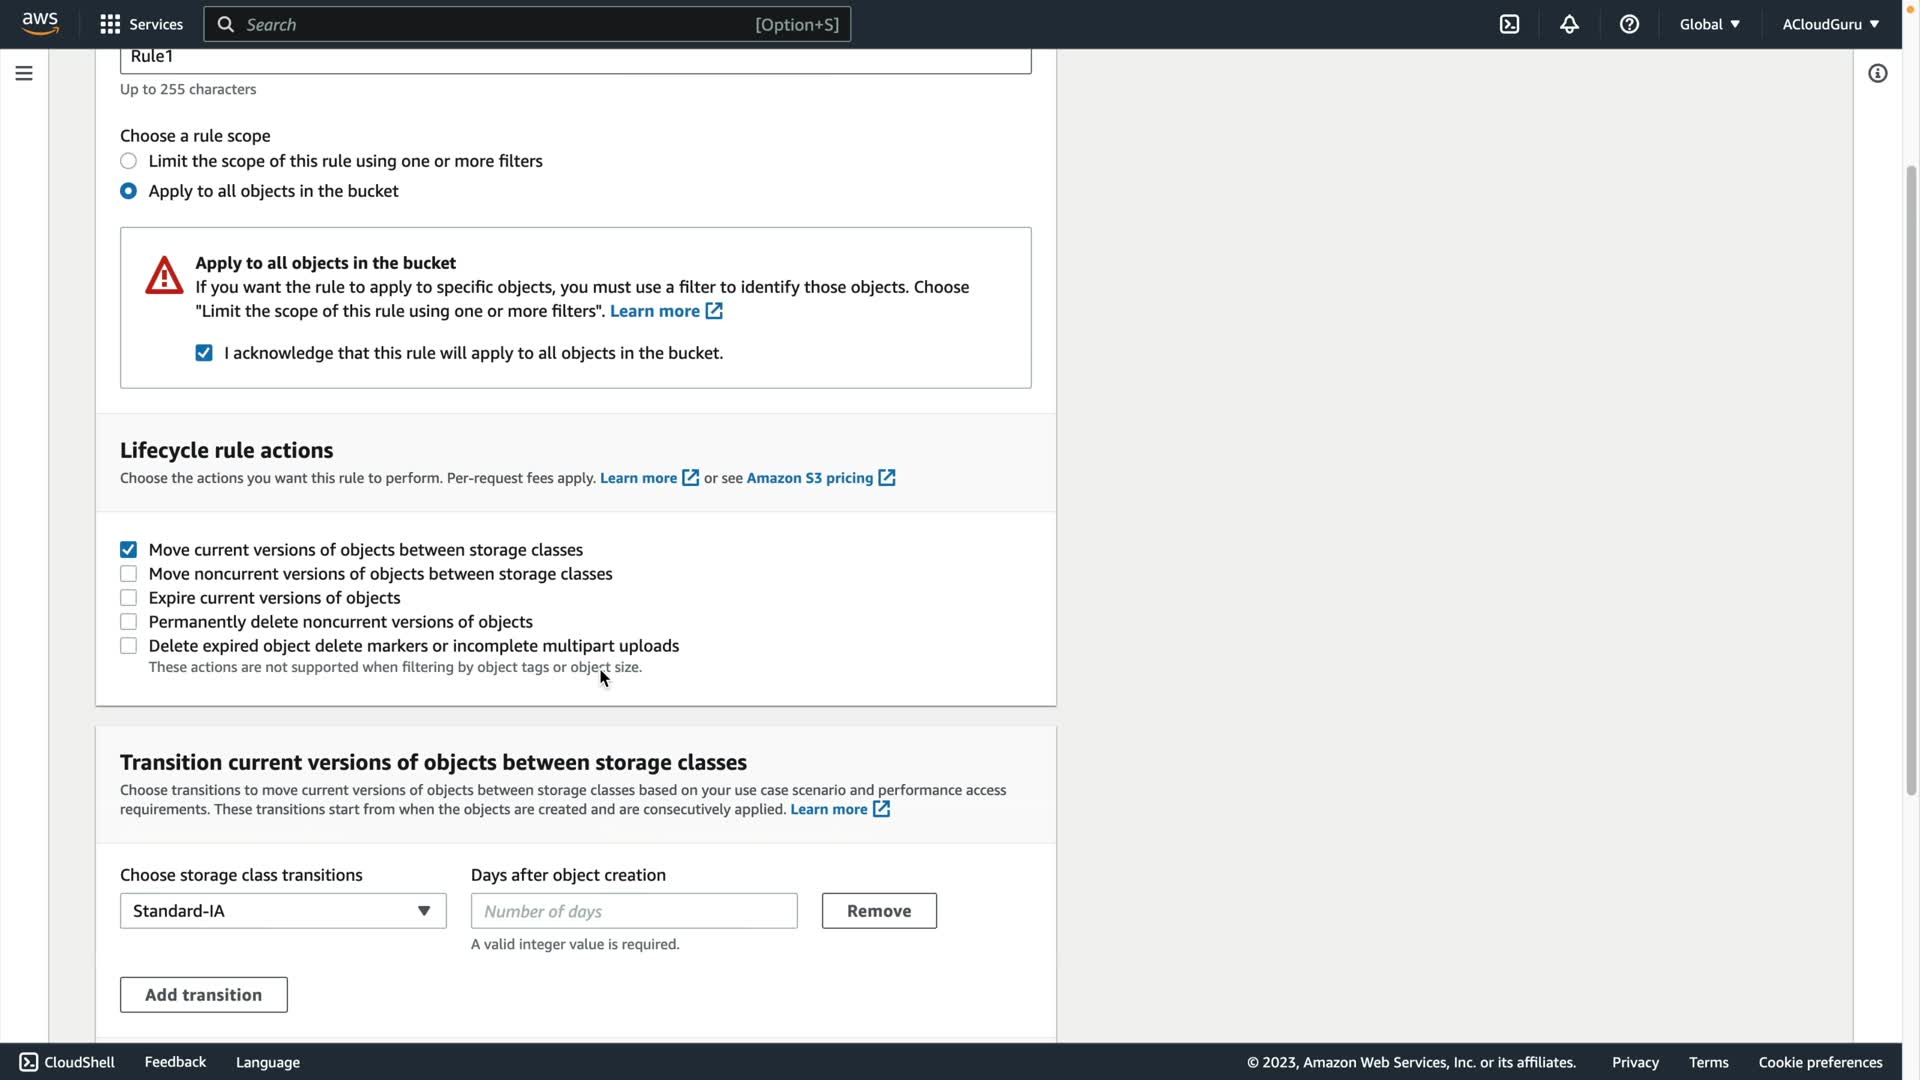The width and height of the screenshot is (1920, 1080).
Task: Launch CloudShell from the top bar
Action: (x=1509, y=24)
